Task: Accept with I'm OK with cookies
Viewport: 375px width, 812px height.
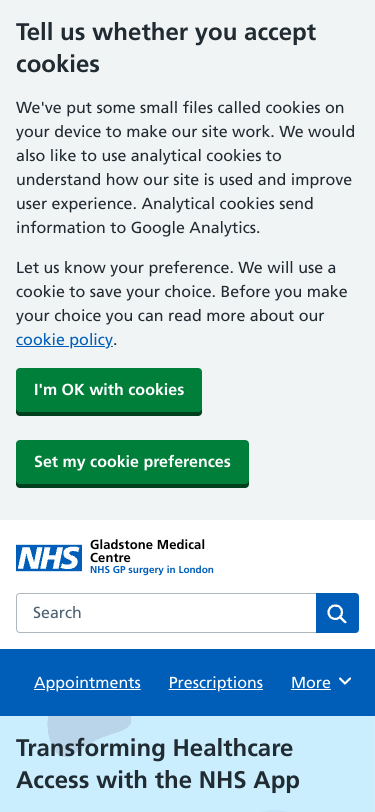Action: [109, 390]
